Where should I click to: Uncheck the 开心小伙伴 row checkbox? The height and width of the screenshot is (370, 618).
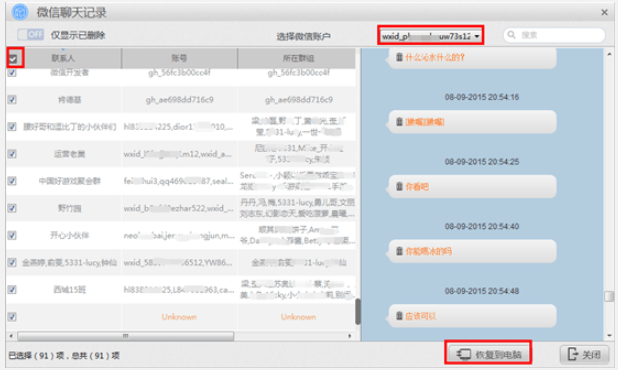click(x=12, y=235)
